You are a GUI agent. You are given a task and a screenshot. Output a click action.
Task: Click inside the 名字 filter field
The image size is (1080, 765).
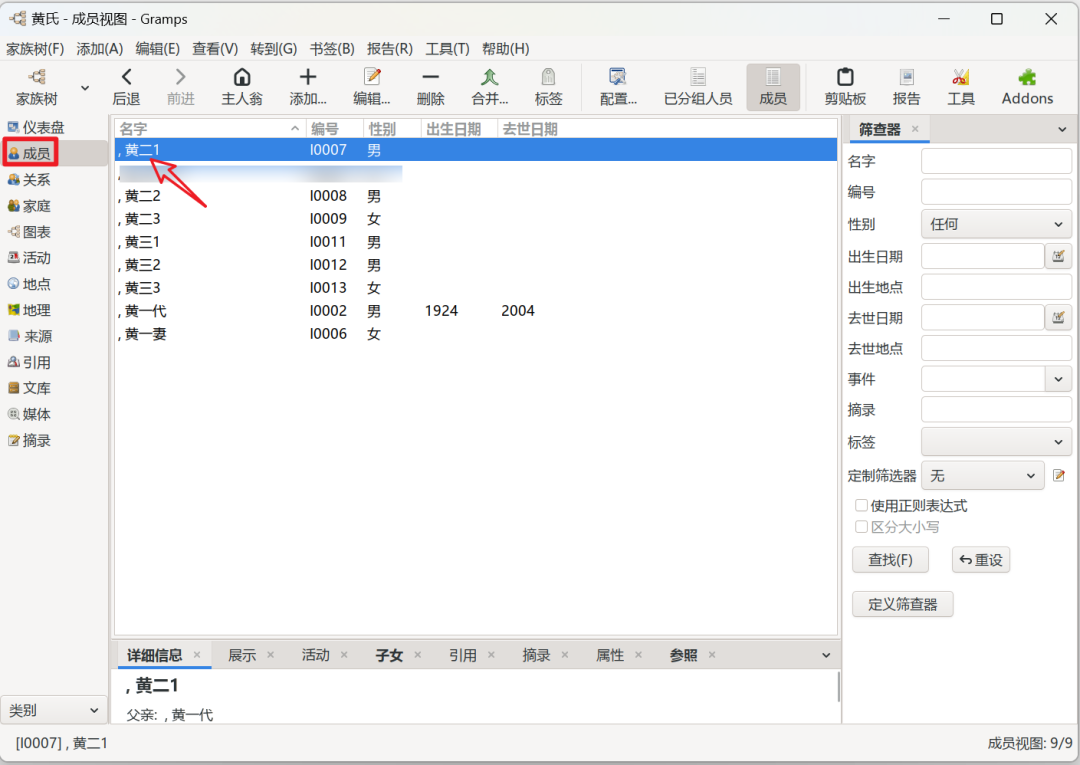(996, 160)
